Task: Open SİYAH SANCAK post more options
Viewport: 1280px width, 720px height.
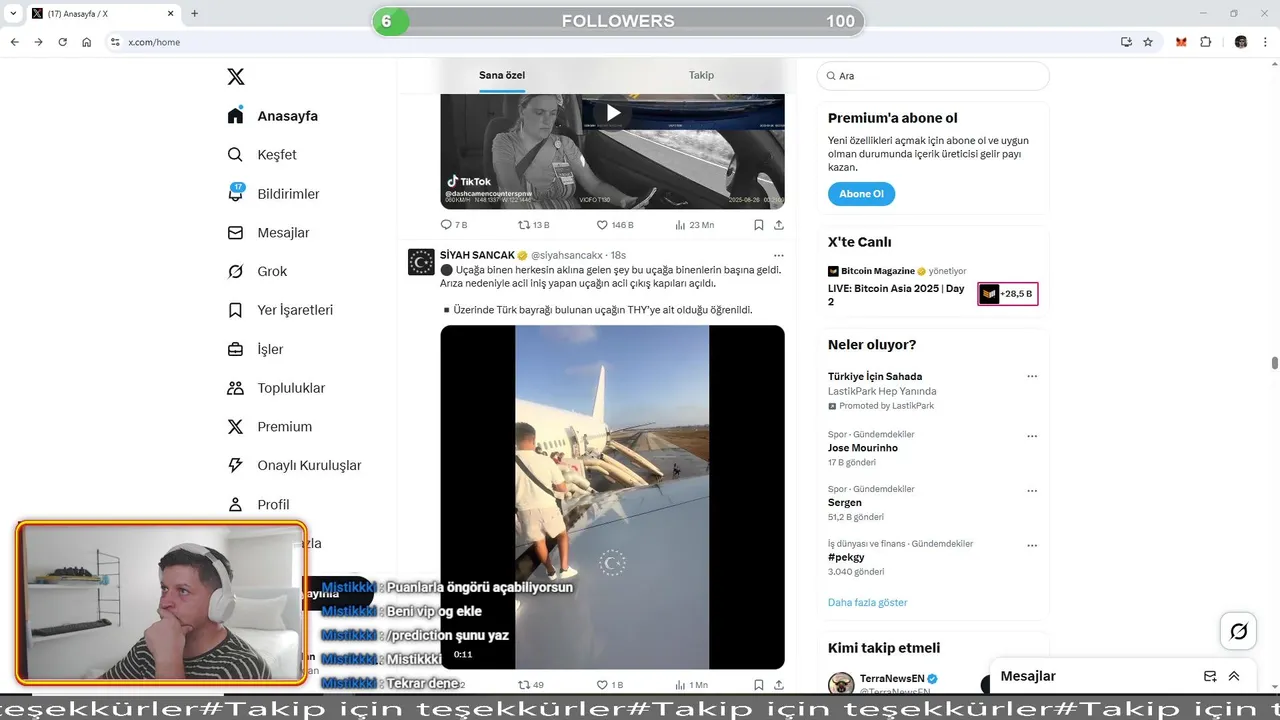Action: [779, 255]
